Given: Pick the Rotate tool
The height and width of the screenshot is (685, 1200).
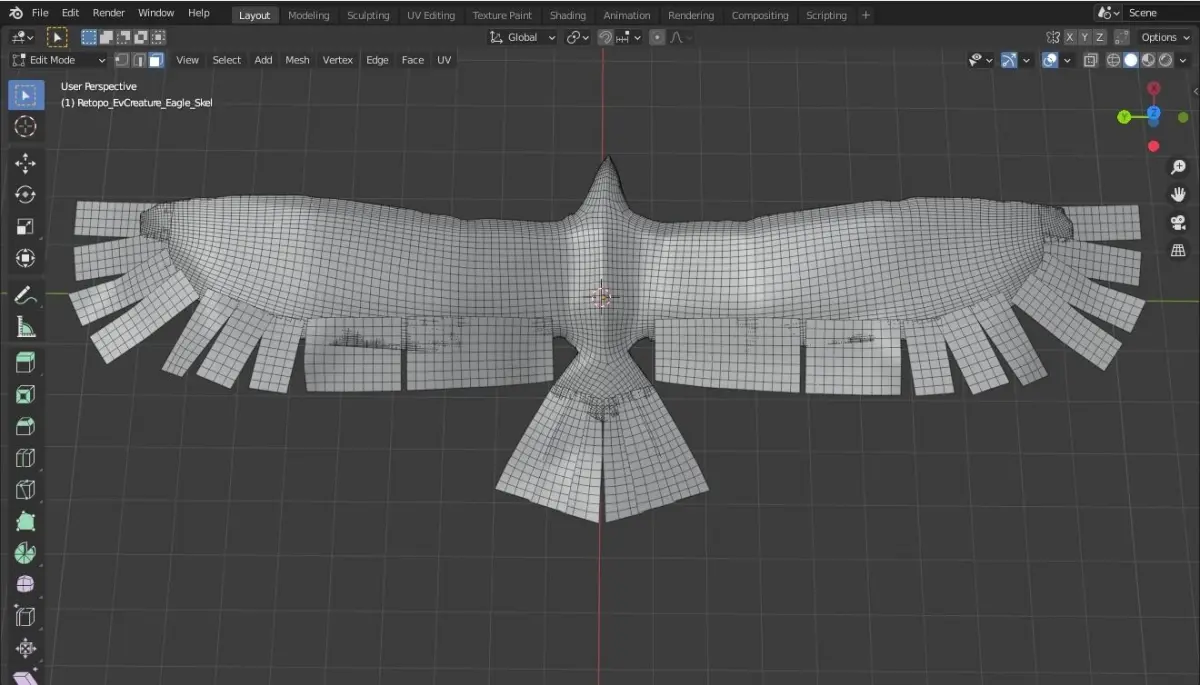Looking at the screenshot, I should pyautogui.click(x=26, y=195).
